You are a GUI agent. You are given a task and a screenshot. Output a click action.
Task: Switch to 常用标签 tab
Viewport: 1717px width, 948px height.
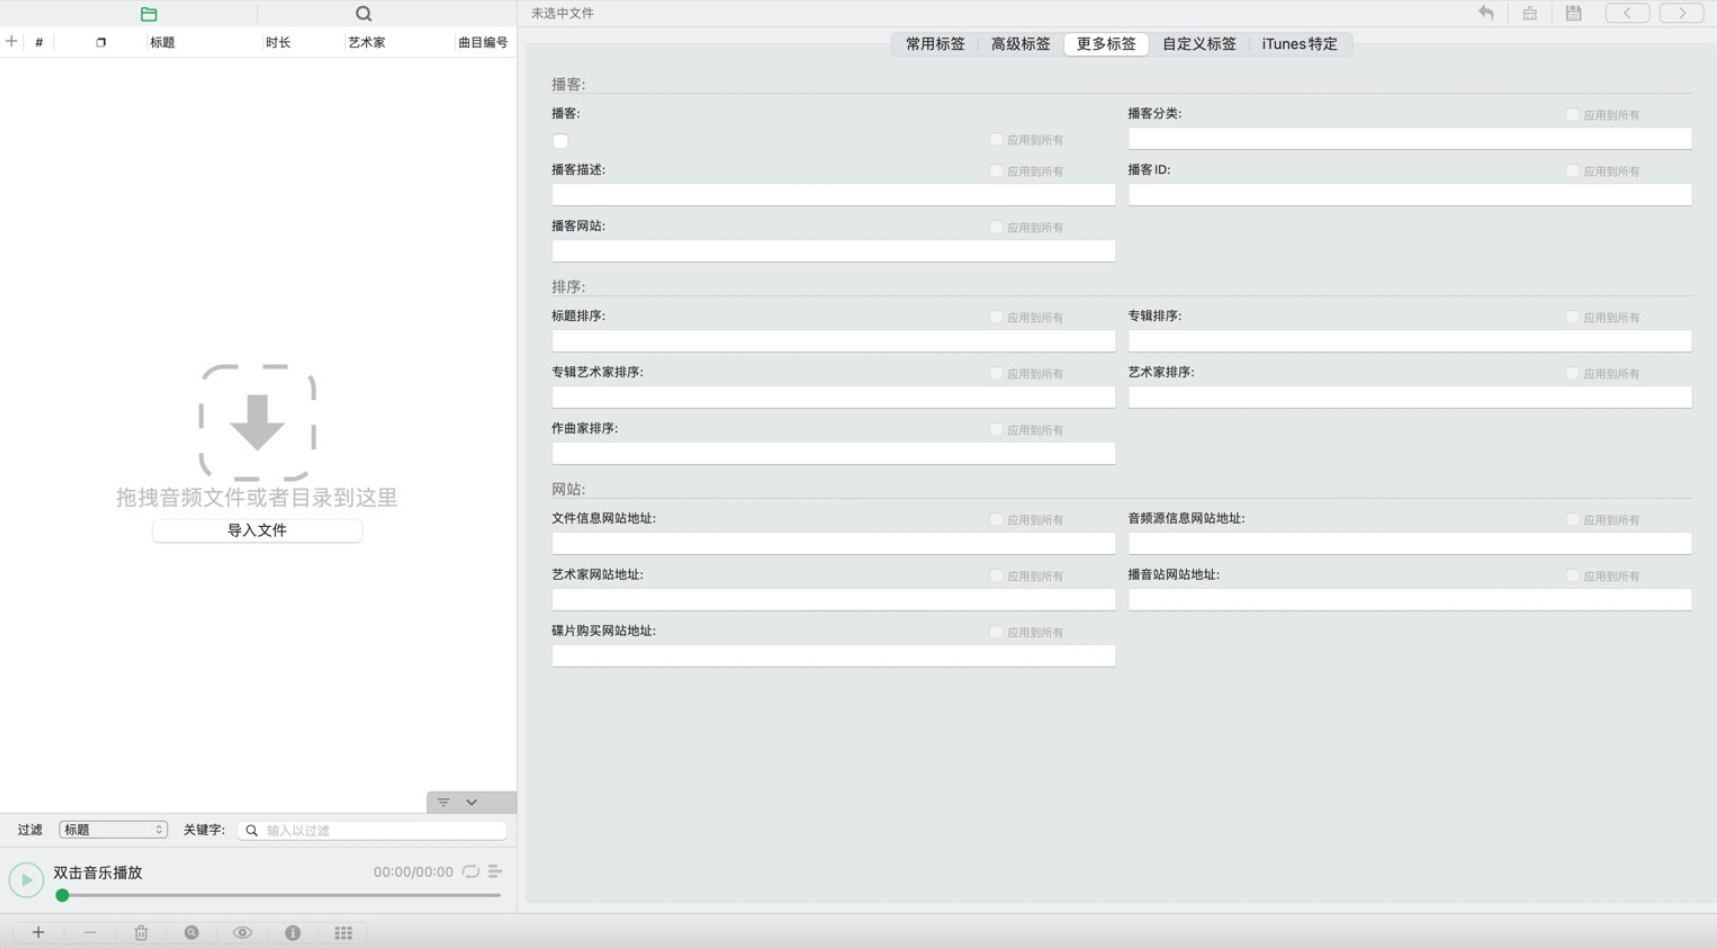click(935, 44)
